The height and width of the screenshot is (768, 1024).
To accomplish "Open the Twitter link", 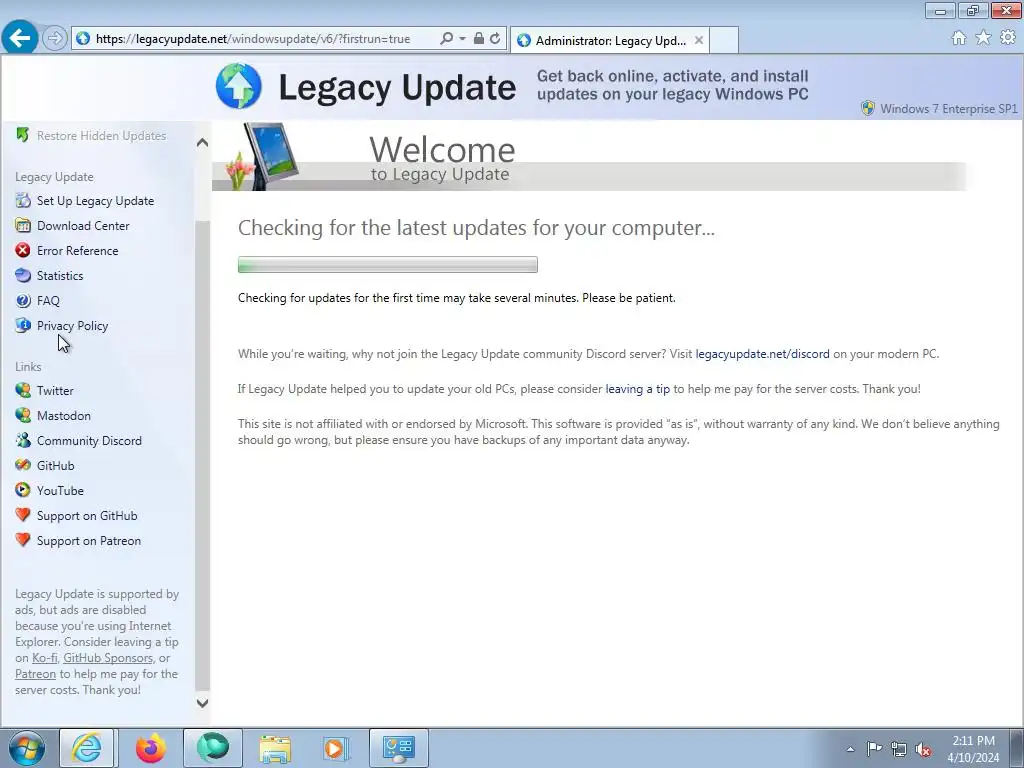I will point(55,391).
